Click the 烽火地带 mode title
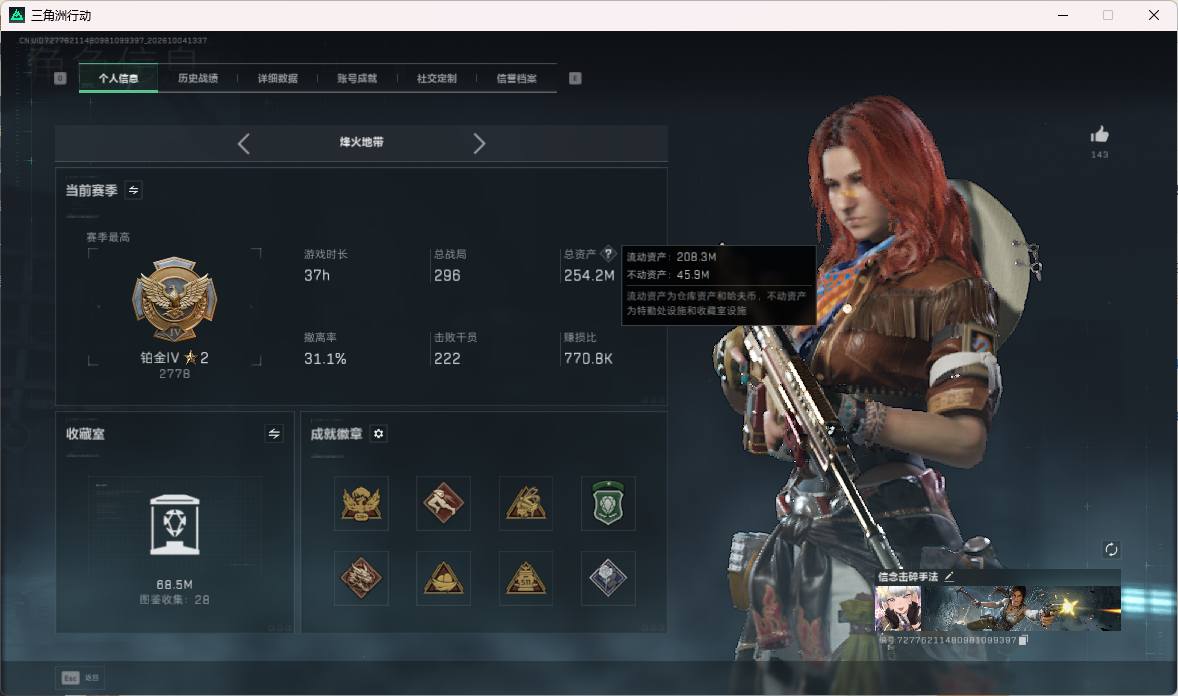Viewport: 1178px width, 696px height. 361,142
